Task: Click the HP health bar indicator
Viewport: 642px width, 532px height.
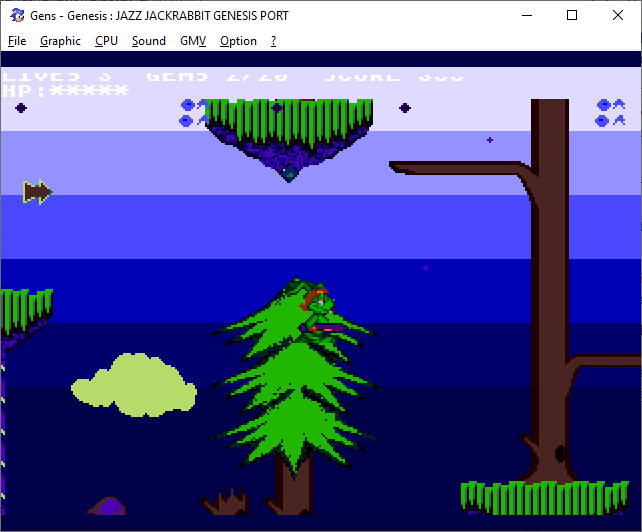Action: (x=66, y=90)
